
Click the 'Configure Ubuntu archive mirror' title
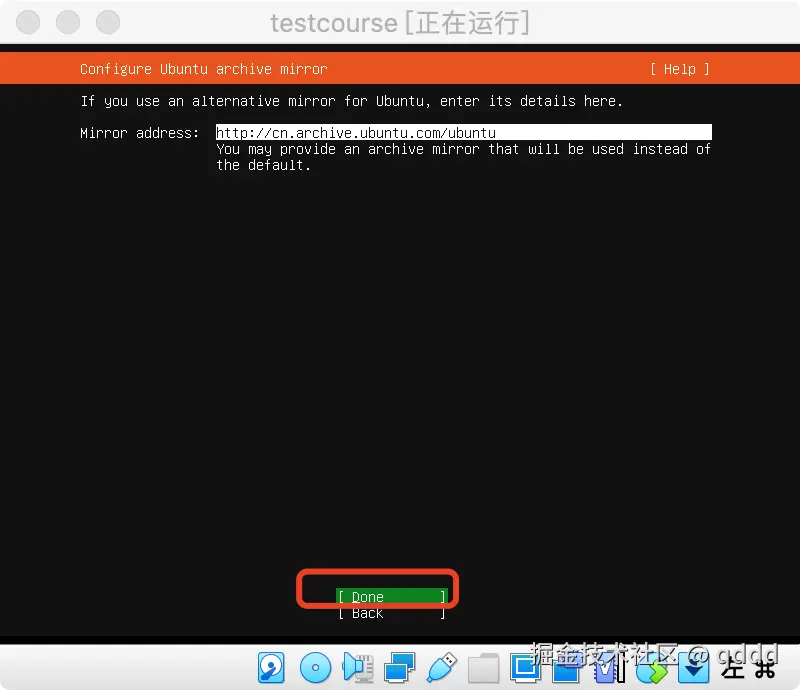pos(204,69)
